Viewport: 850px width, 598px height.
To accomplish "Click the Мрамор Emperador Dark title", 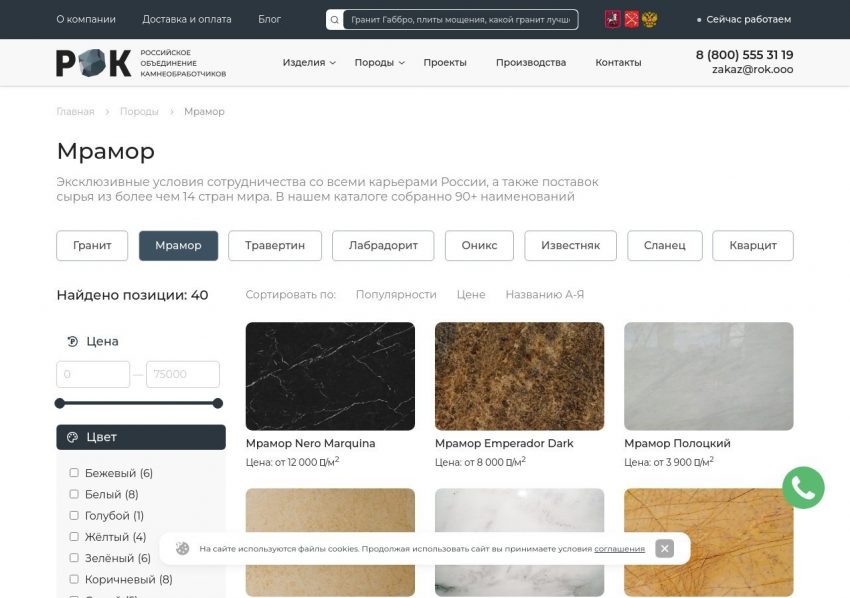I will point(504,443).
